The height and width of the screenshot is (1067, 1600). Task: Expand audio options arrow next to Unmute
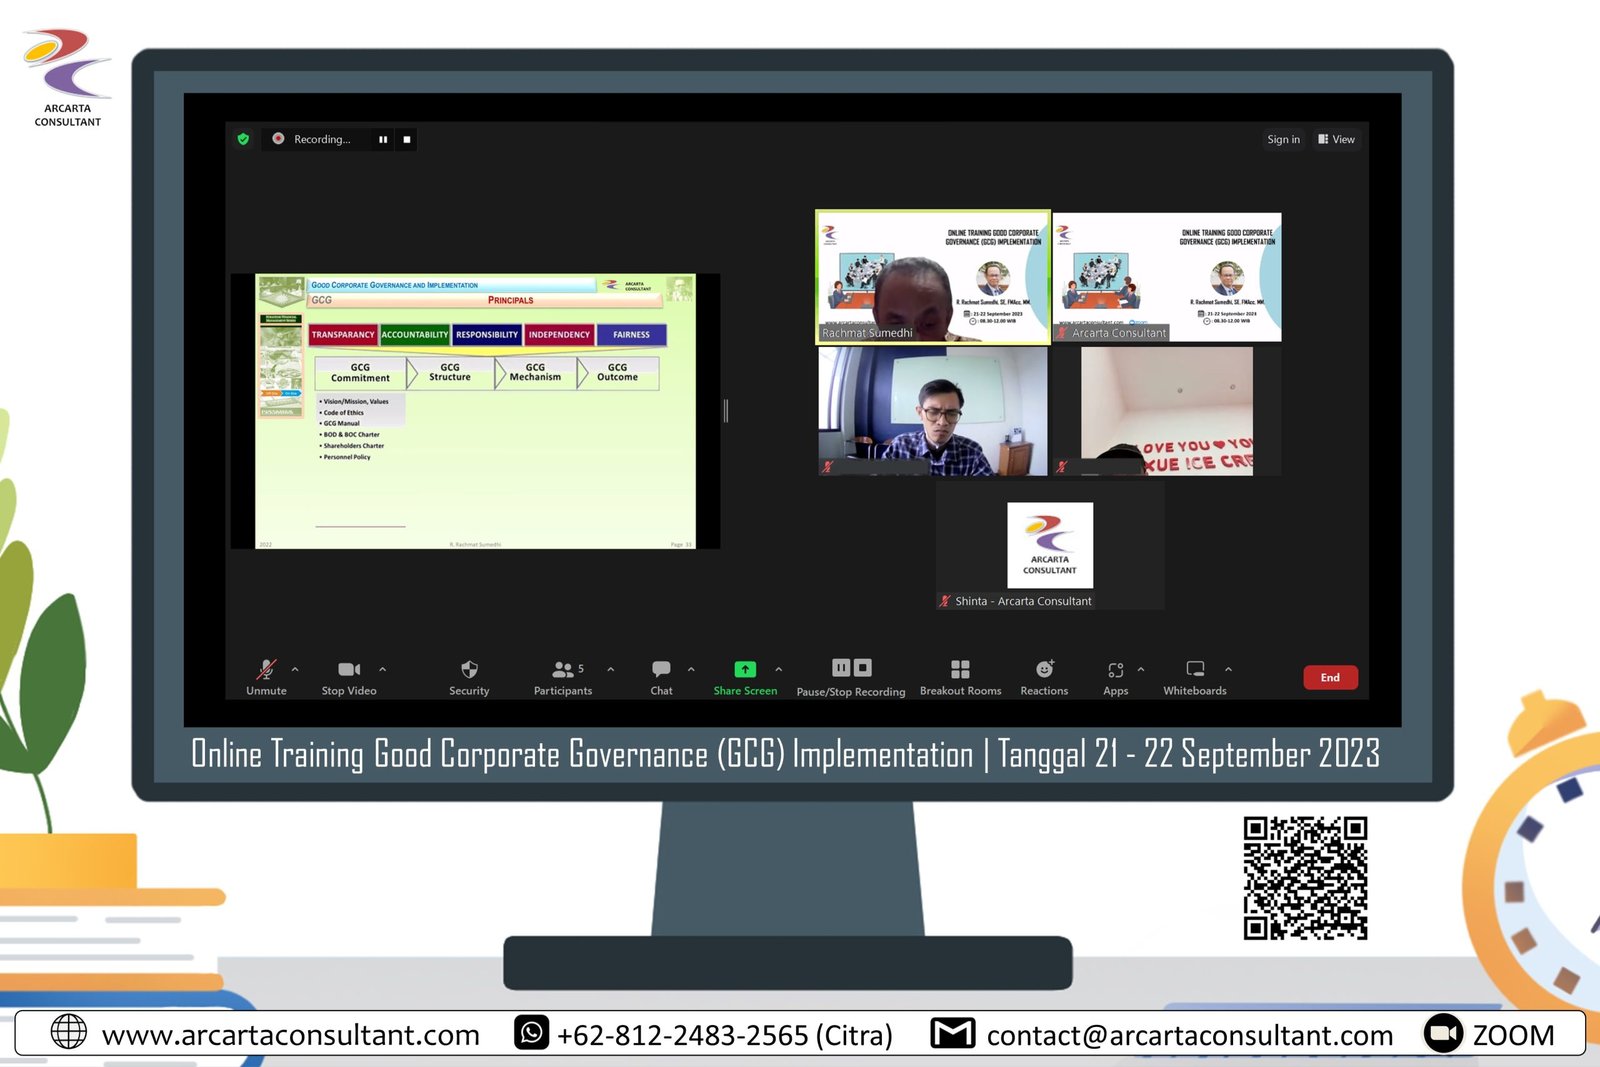(295, 669)
